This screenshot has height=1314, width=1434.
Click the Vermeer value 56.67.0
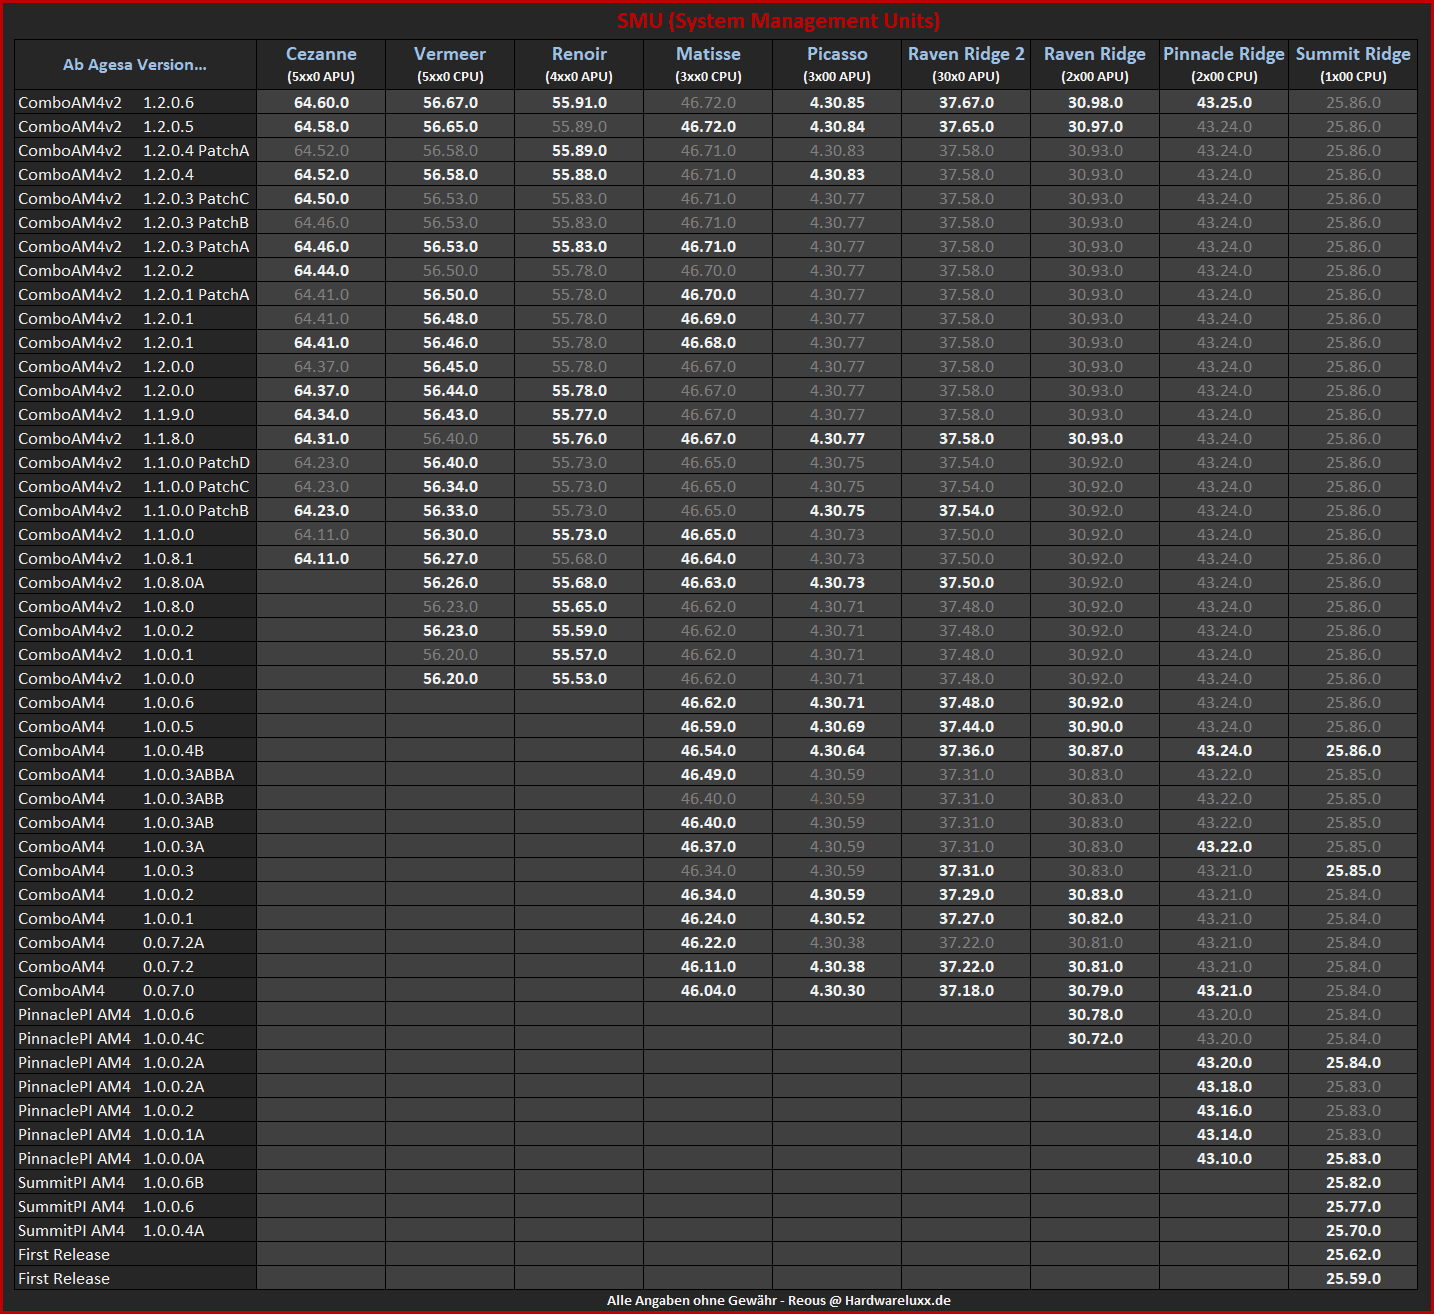pos(450,102)
